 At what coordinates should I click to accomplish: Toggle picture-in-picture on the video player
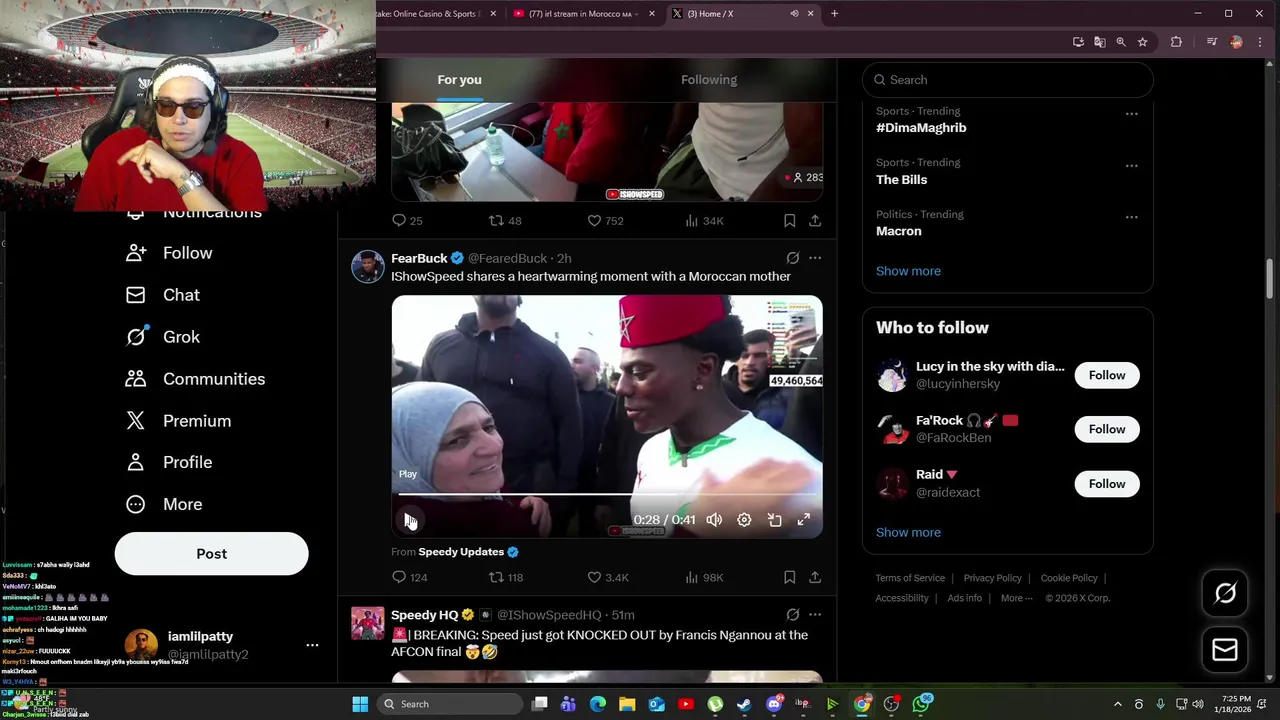click(774, 520)
